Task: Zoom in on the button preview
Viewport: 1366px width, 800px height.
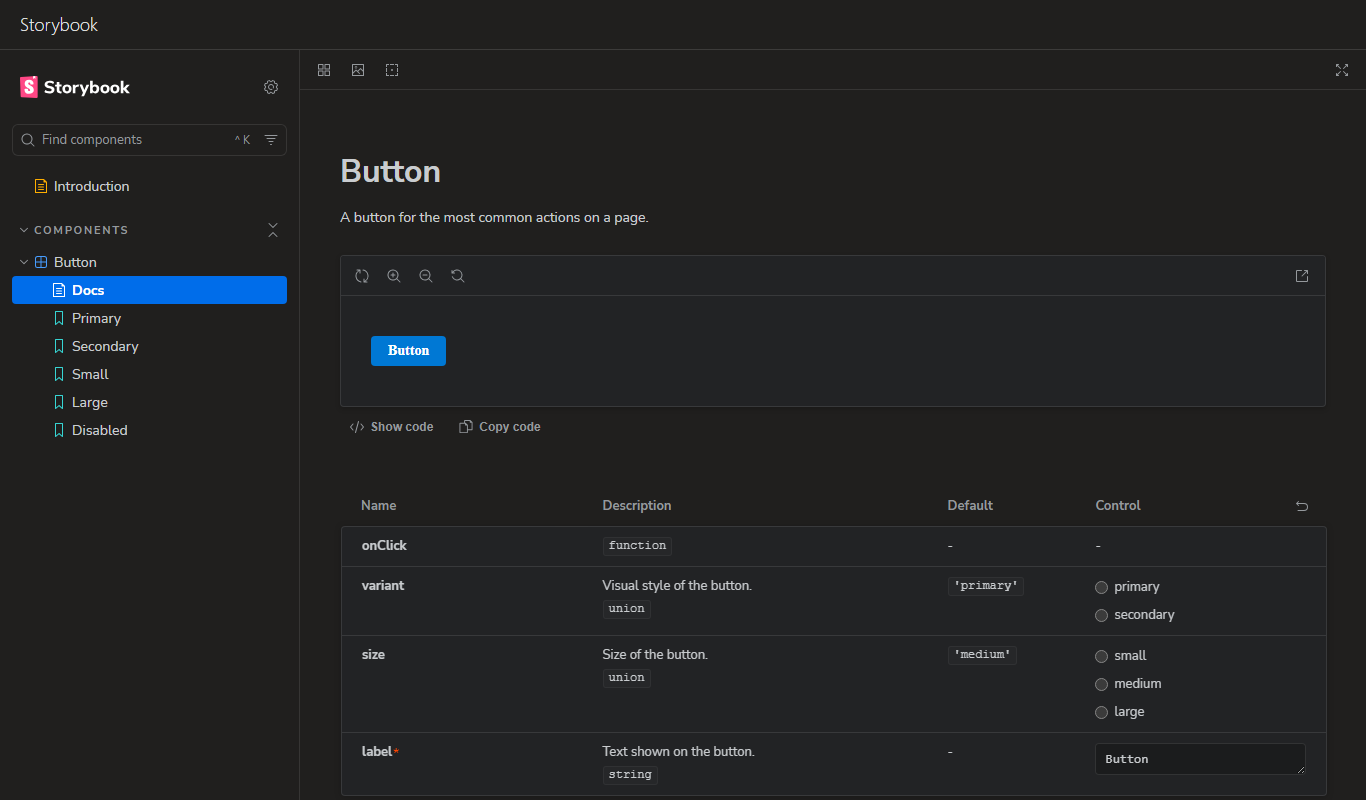Action: coord(394,276)
